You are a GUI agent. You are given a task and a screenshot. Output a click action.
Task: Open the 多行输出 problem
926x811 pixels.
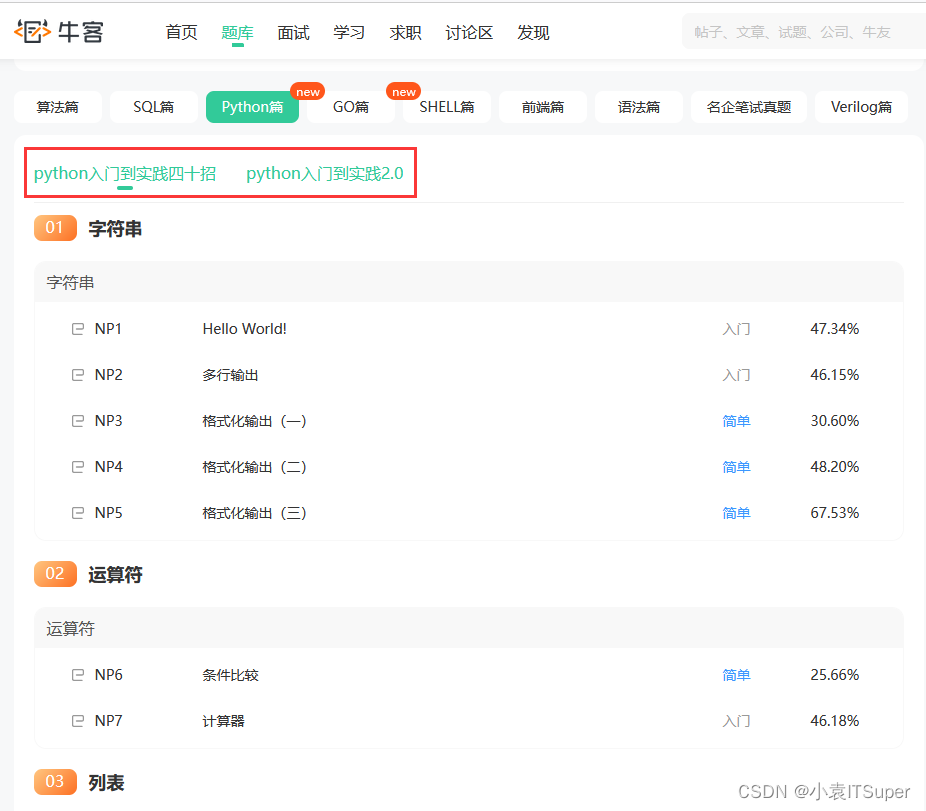tap(230, 375)
